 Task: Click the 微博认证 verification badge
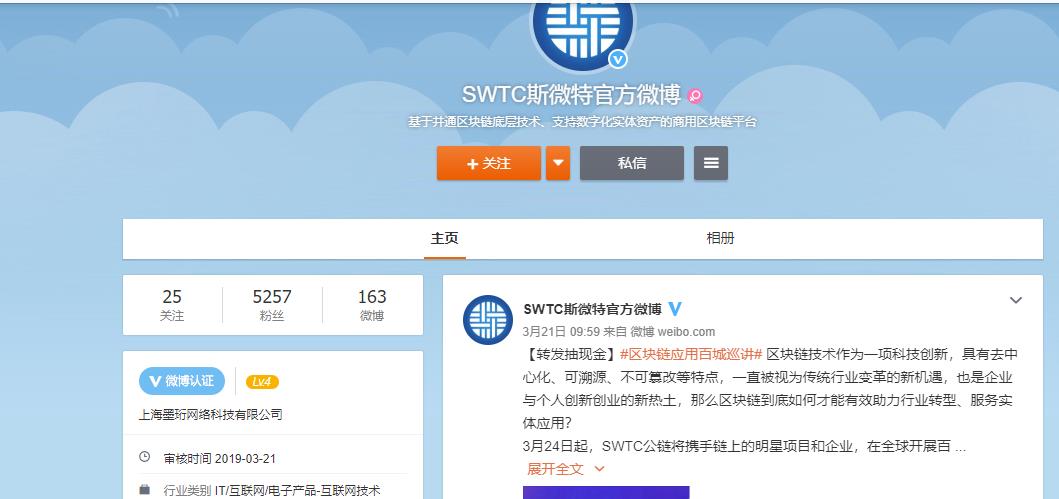click(181, 381)
